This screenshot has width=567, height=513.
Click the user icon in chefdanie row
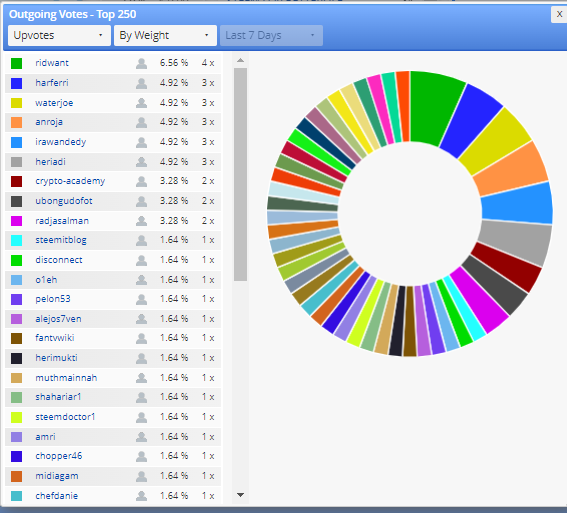(141, 496)
